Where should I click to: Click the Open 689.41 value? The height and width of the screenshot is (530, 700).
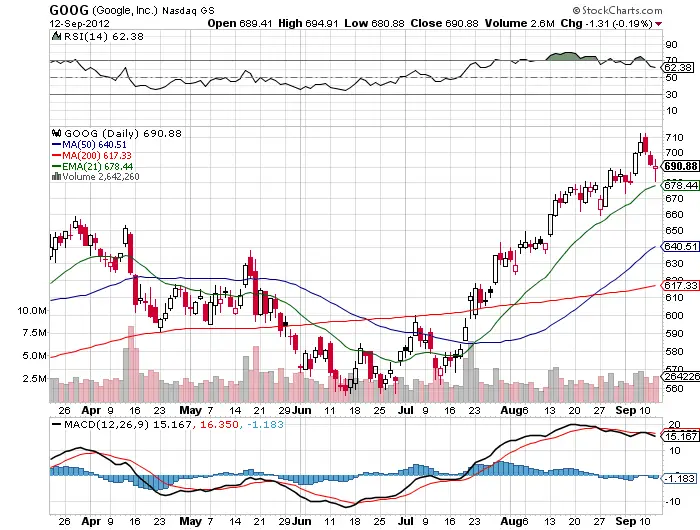tap(240, 23)
